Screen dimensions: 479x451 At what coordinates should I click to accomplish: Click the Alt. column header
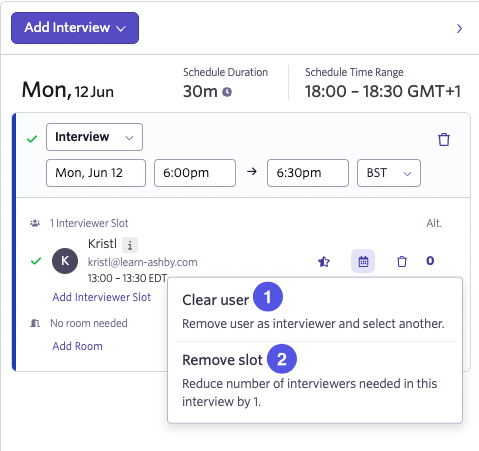[x=434, y=223]
